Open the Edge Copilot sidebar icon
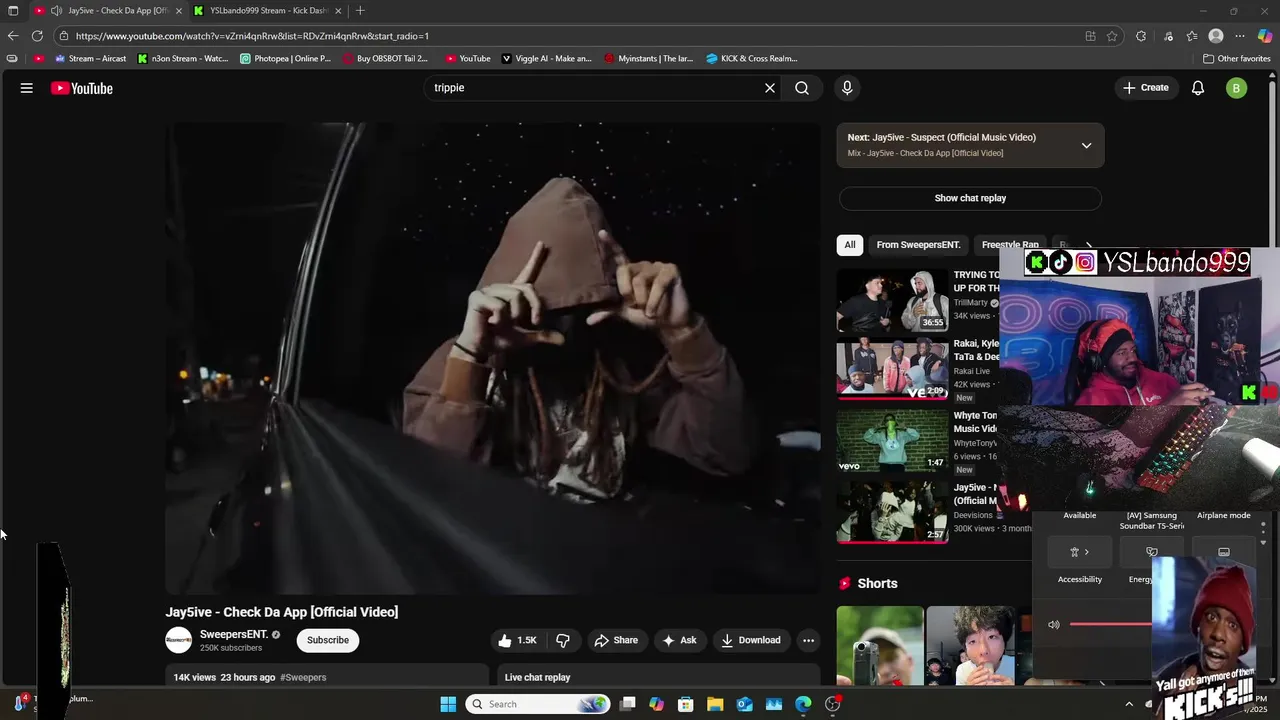The image size is (1280, 720). [1265, 36]
